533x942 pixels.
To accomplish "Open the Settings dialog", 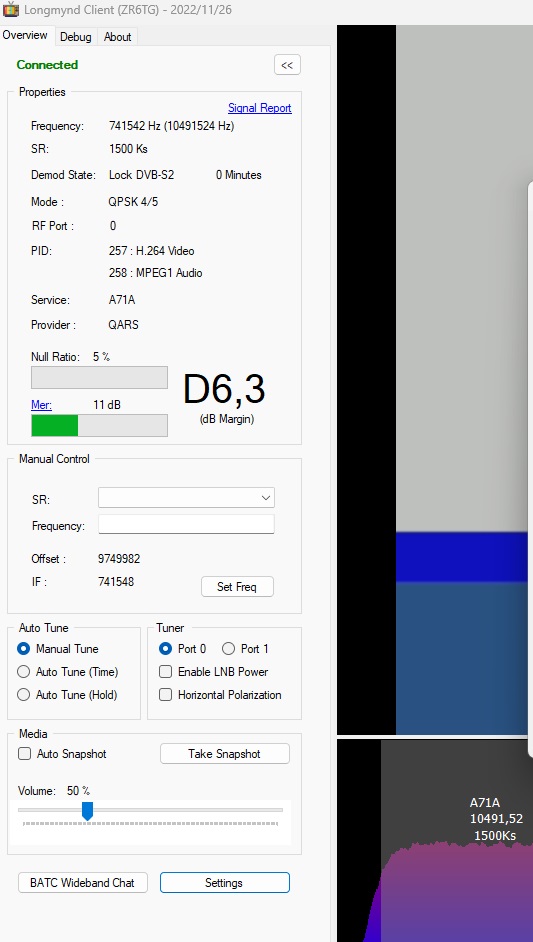I will [x=225, y=883].
